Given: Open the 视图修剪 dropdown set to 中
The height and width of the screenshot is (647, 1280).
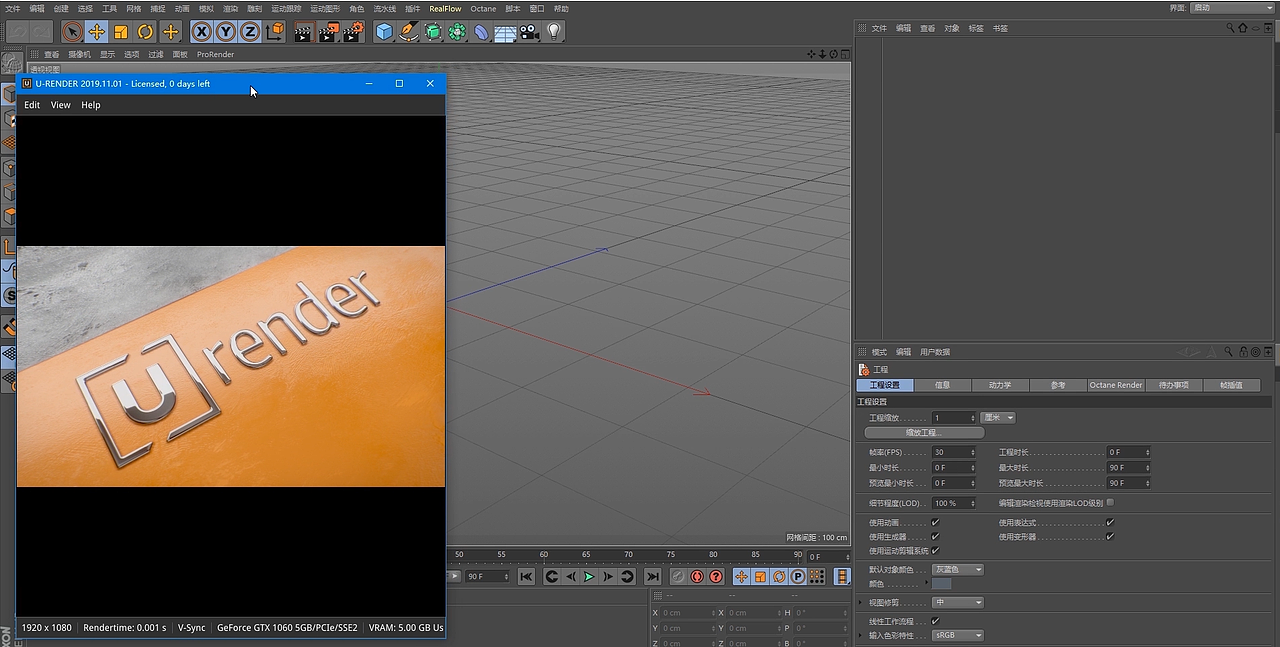Looking at the screenshot, I should click(x=958, y=603).
